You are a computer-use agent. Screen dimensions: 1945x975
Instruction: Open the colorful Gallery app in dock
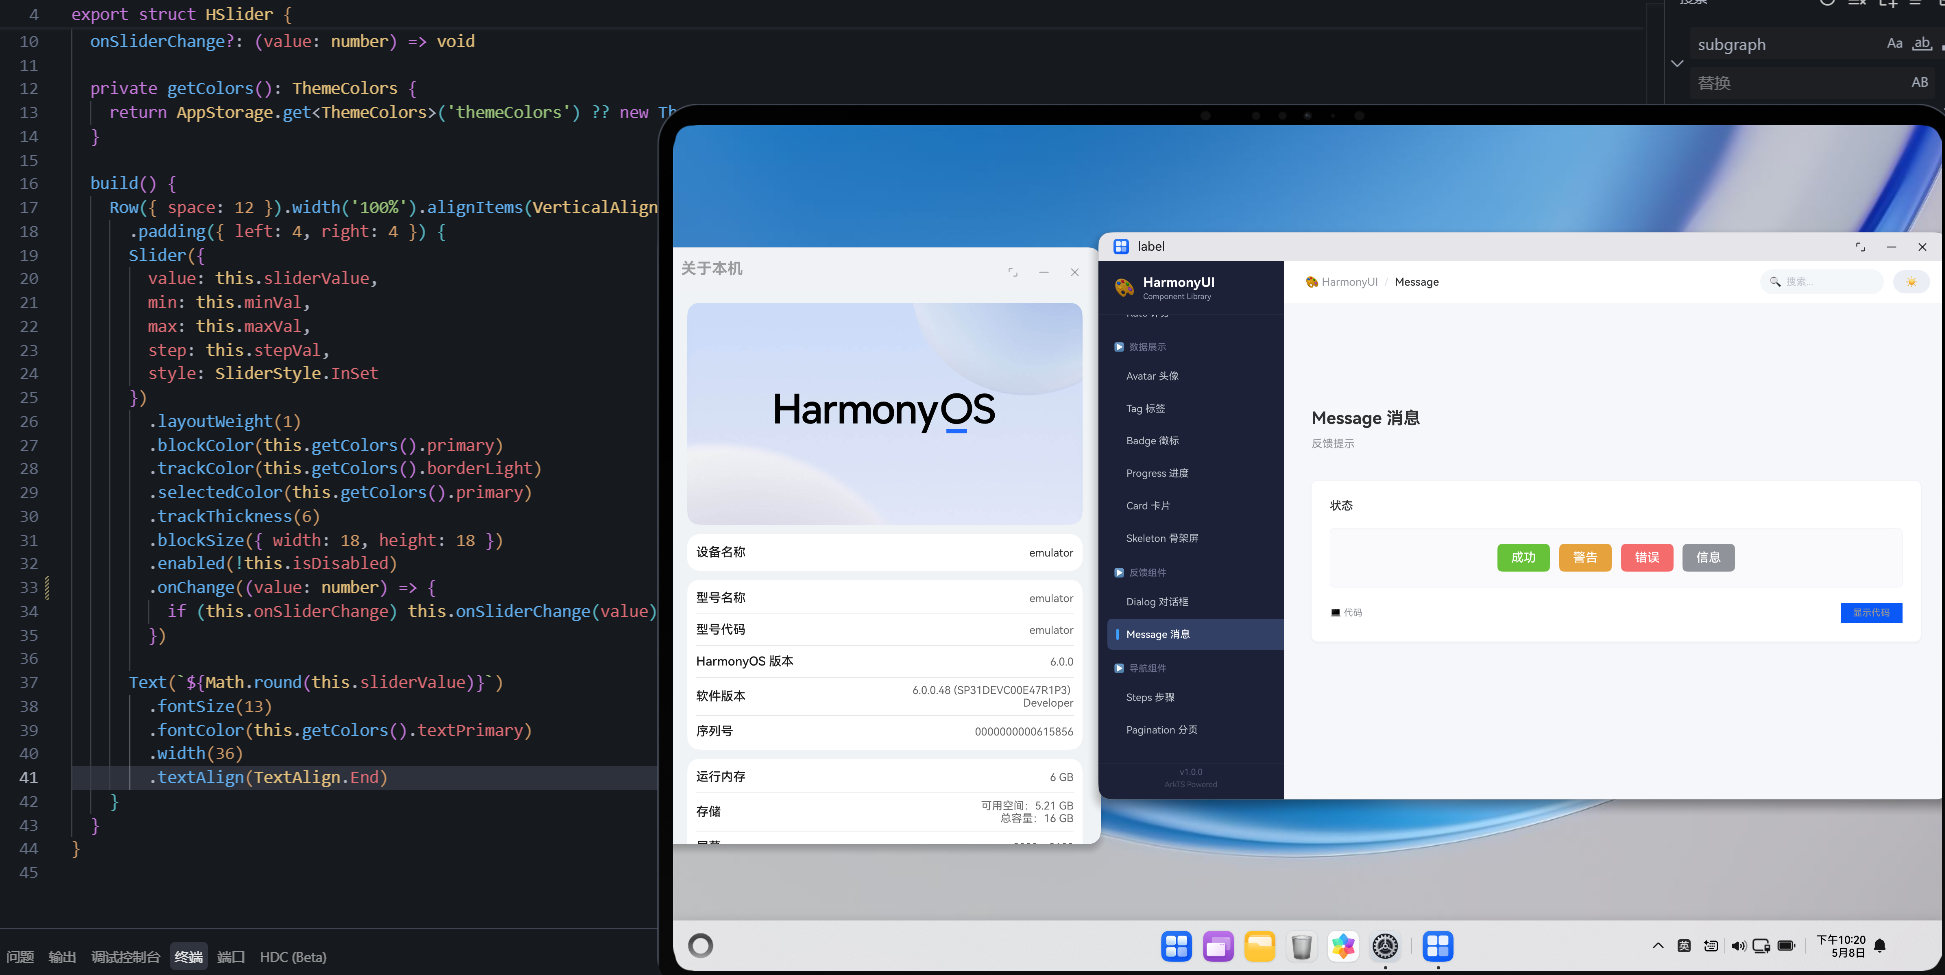tap(1343, 946)
